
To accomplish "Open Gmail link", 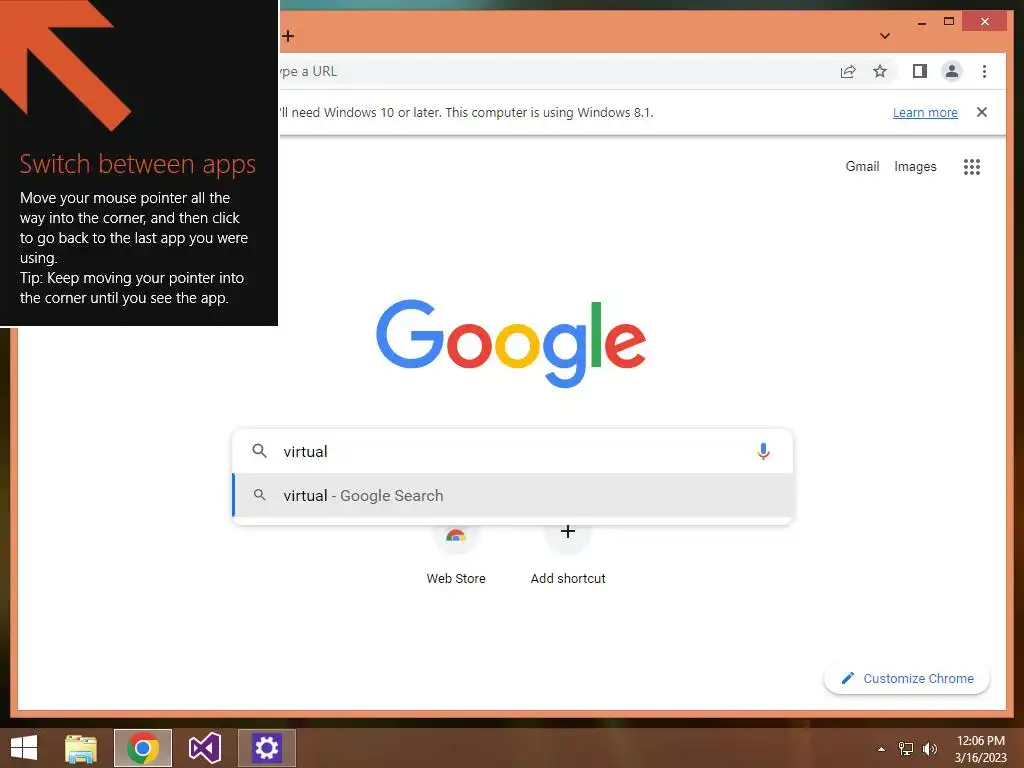I will (862, 167).
